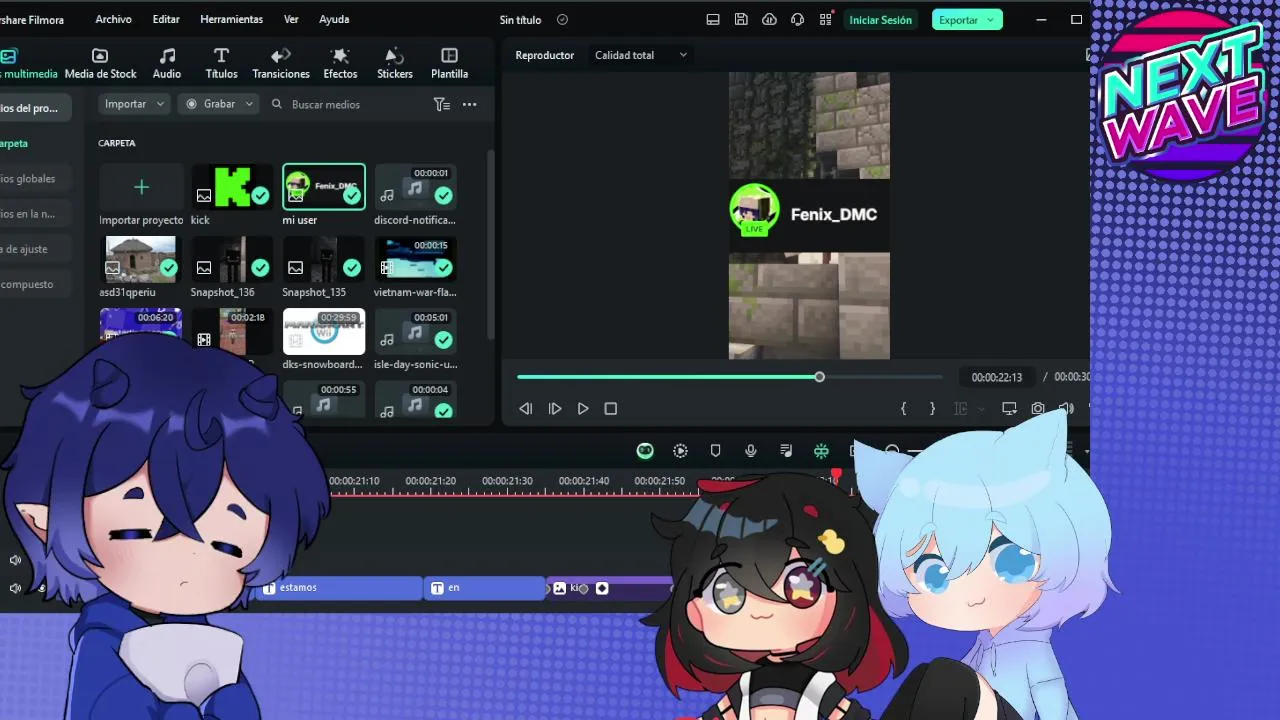
Task: Select the 'en' title clip on timeline
Action: [485, 588]
